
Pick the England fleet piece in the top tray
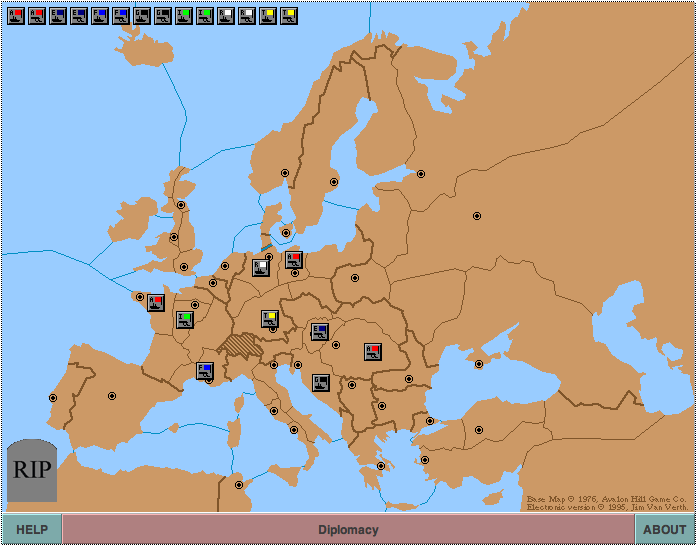(58, 16)
